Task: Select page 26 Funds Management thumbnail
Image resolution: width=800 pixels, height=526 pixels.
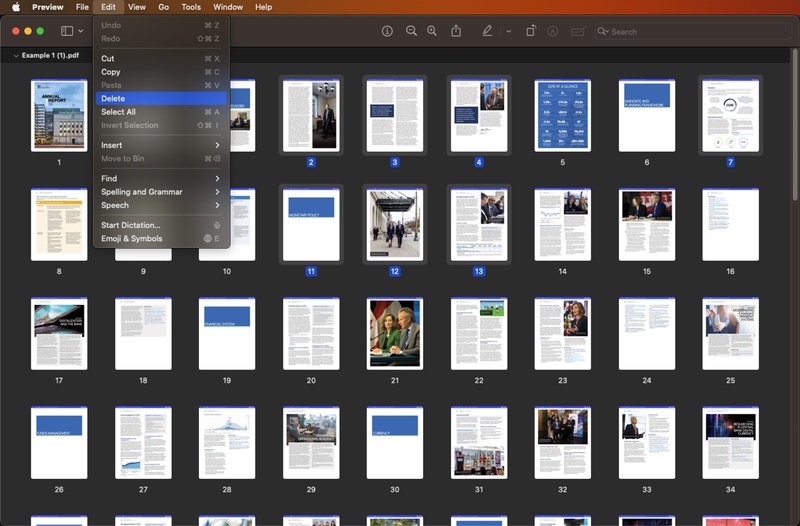Action: click(59, 443)
